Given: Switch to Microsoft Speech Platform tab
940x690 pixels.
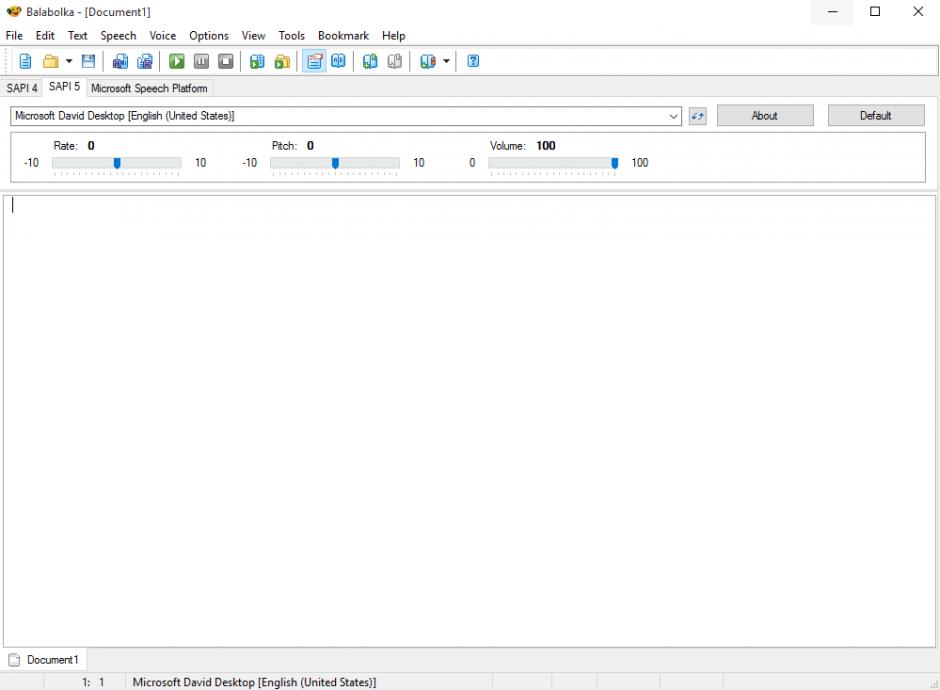Looking at the screenshot, I should click(x=149, y=88).
